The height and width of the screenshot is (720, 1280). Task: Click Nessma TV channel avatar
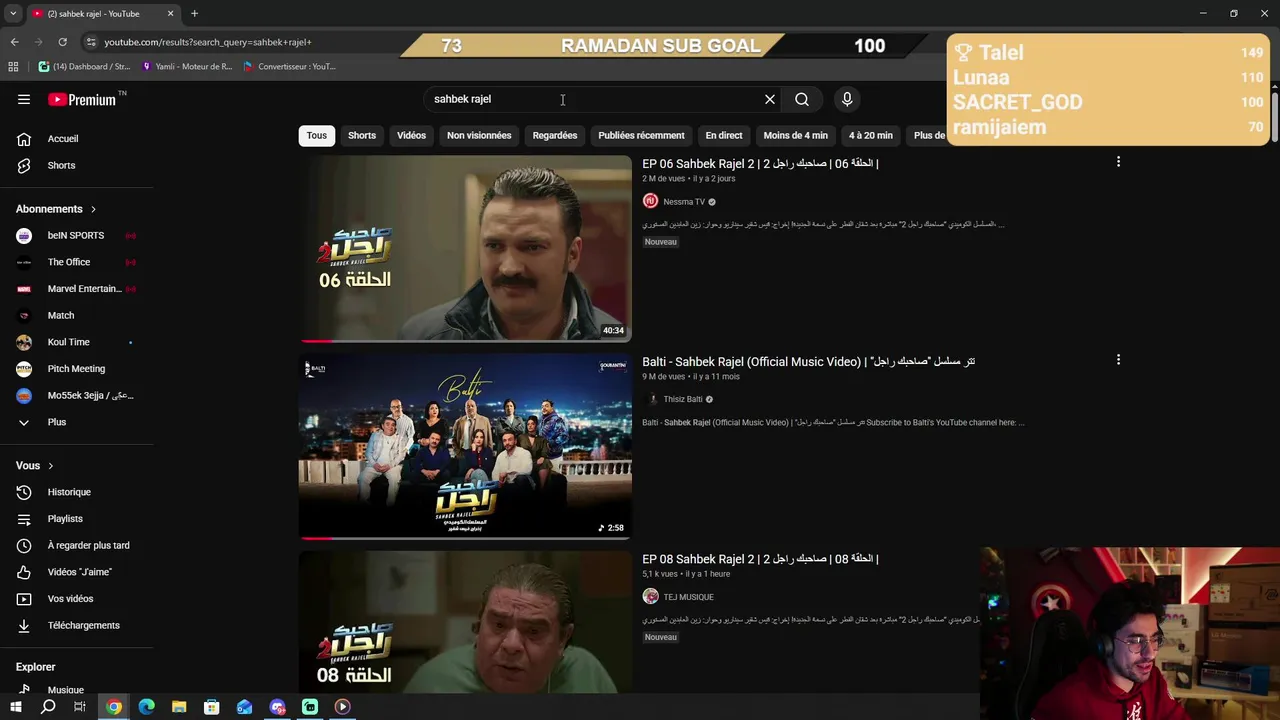[x=650, y=201]
